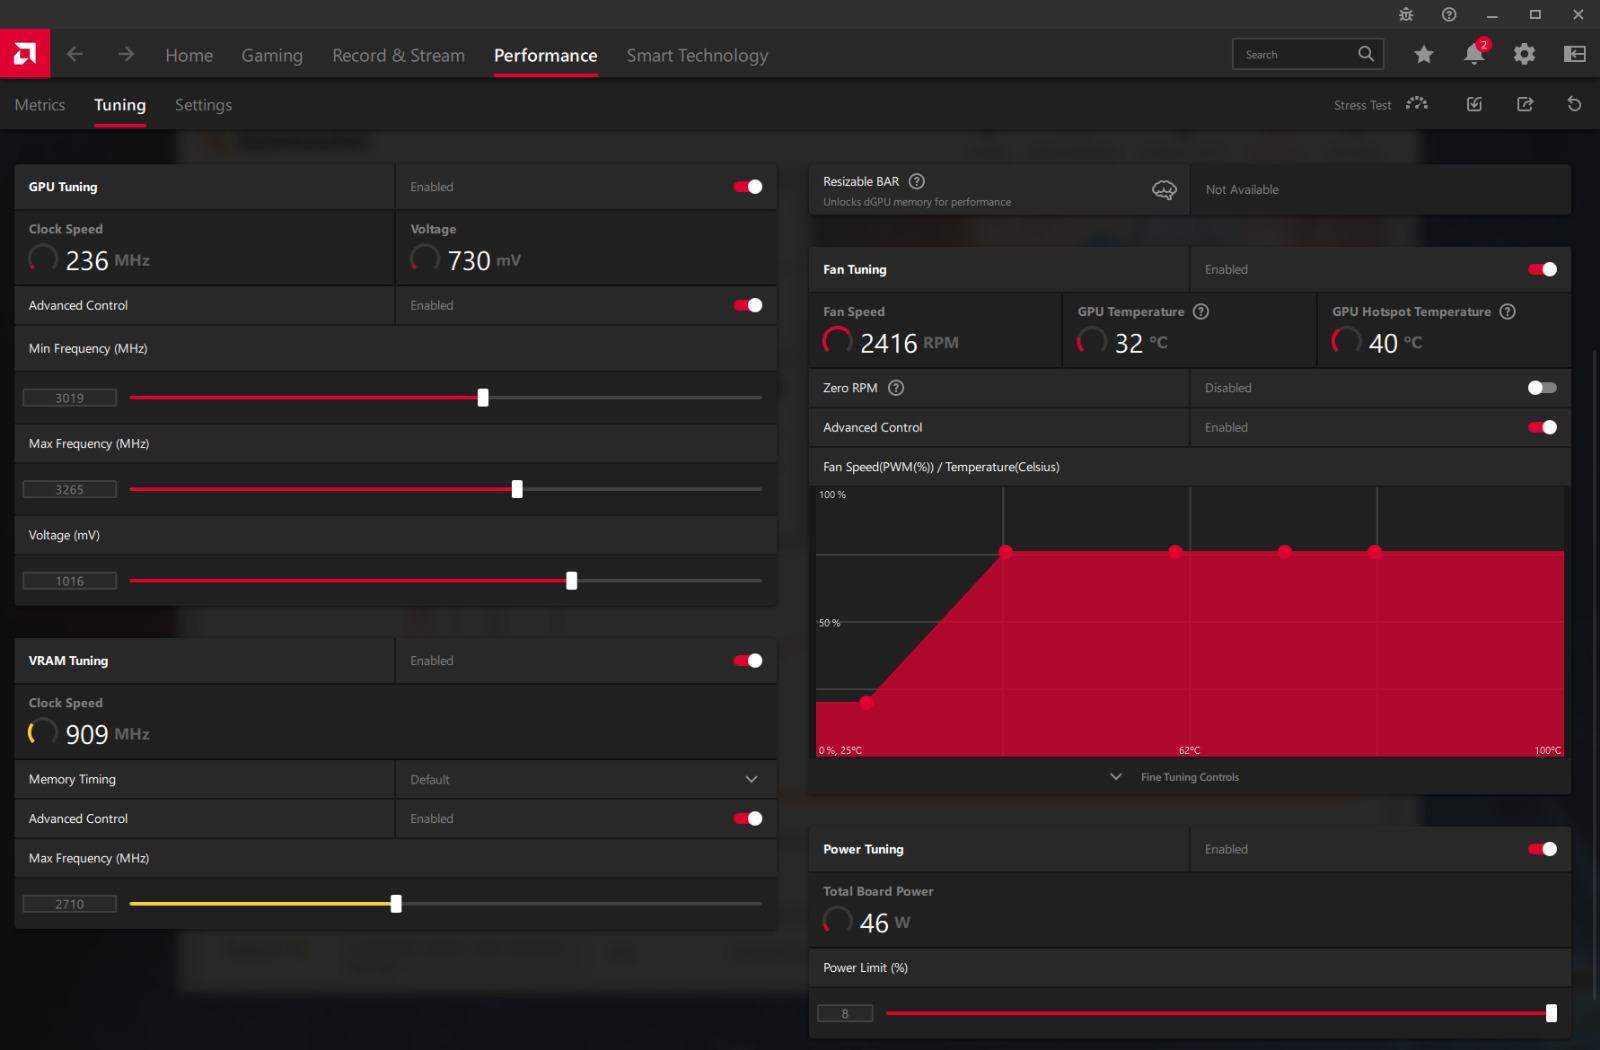Screen dimensions: 1600x1050
Task: Click GPU Voltage slider handle
Action: (x=572, y=581)
